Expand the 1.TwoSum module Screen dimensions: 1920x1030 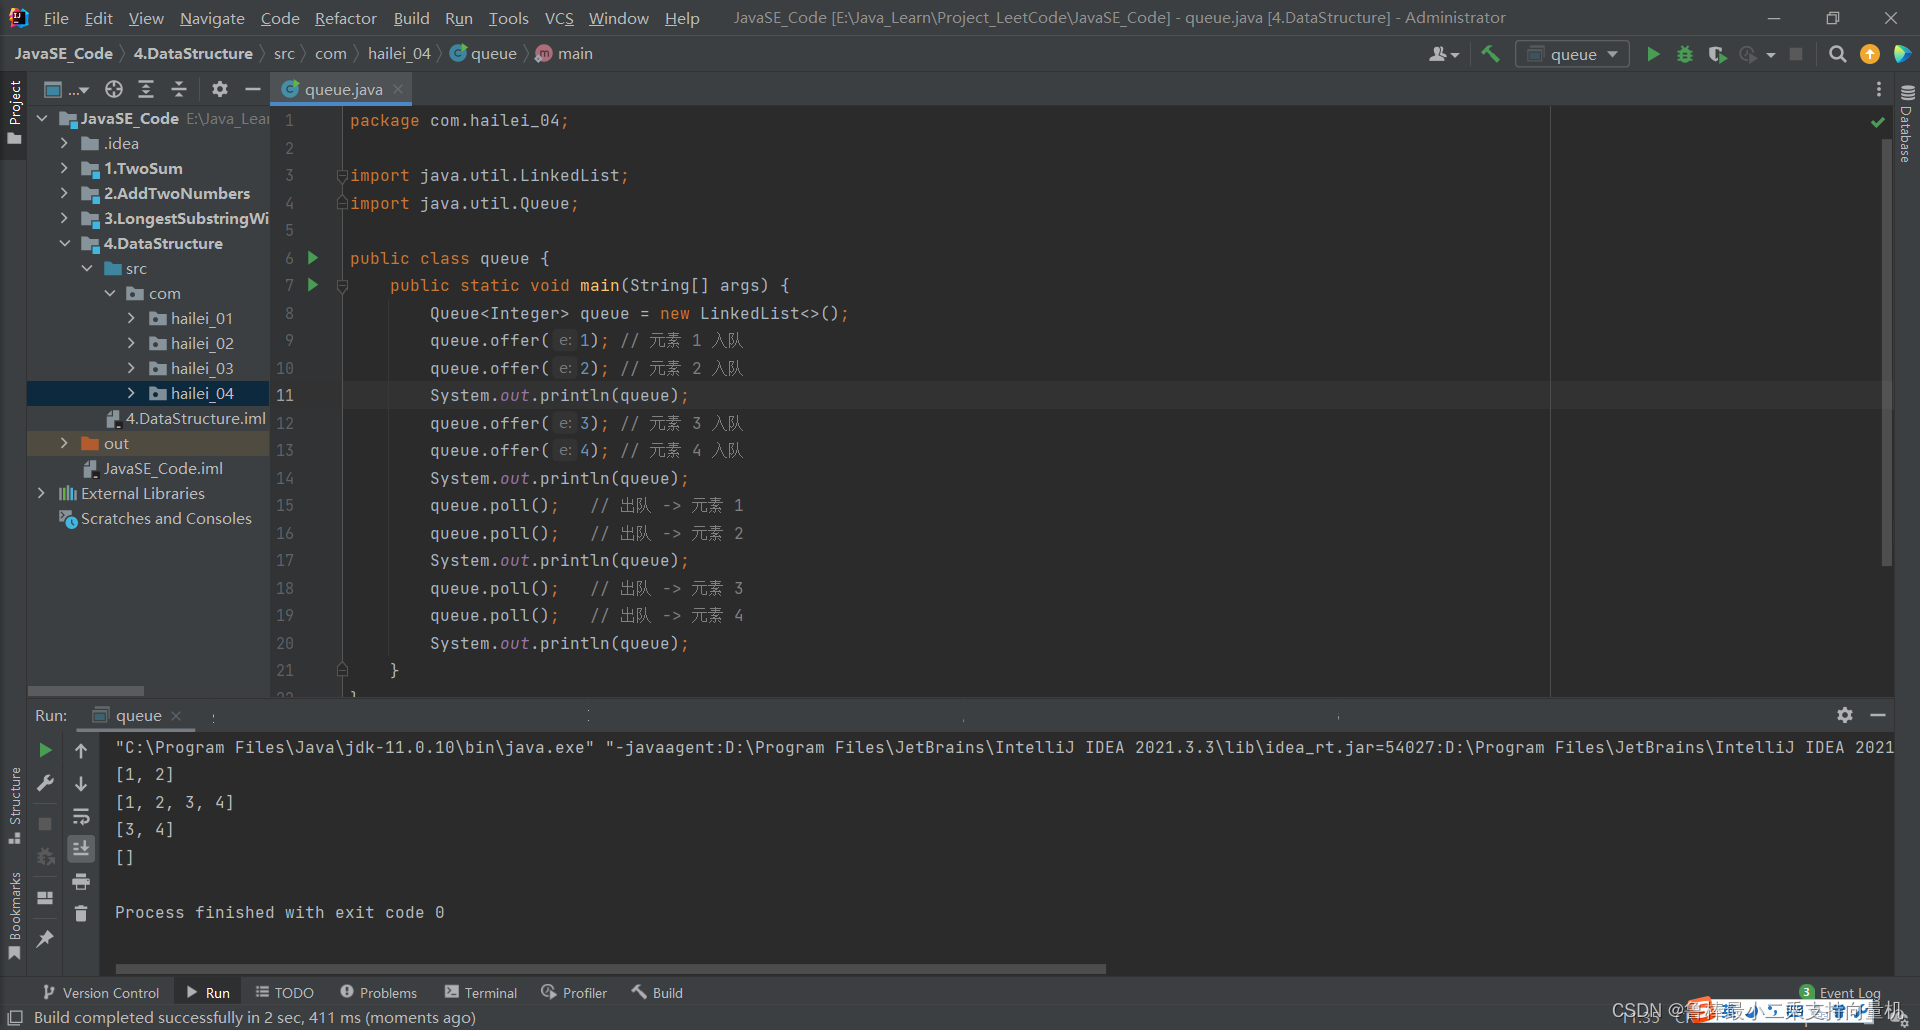64,168
